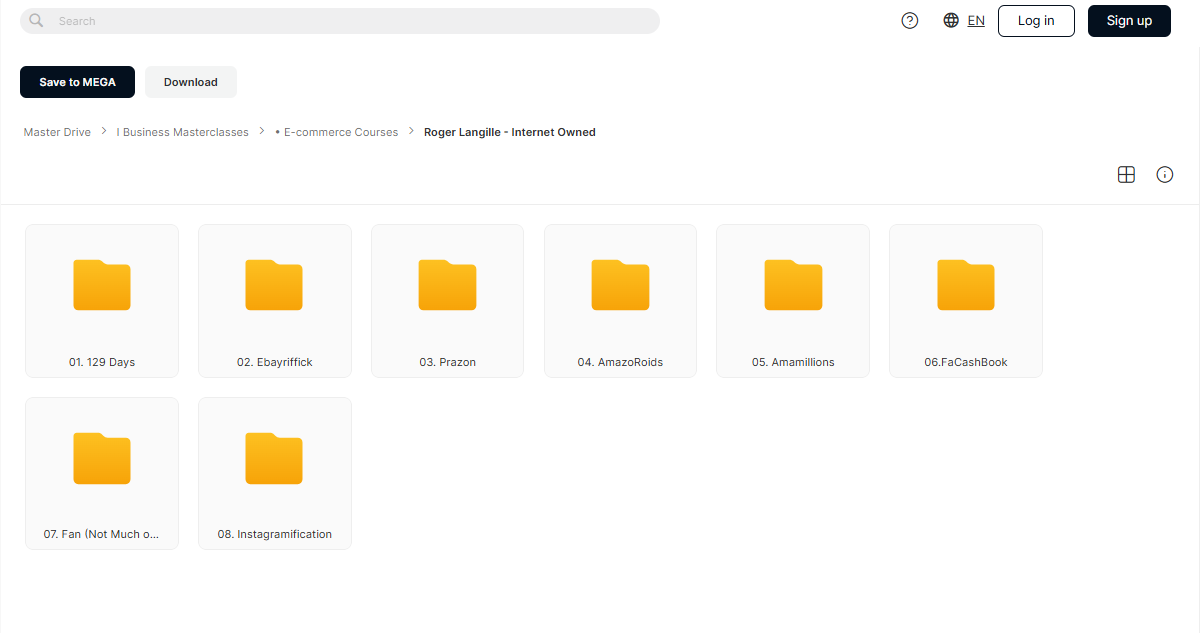The image size is (1200, 633).
Task: Click the 01. 129 Days folder icon
Action: pos(102,285)
